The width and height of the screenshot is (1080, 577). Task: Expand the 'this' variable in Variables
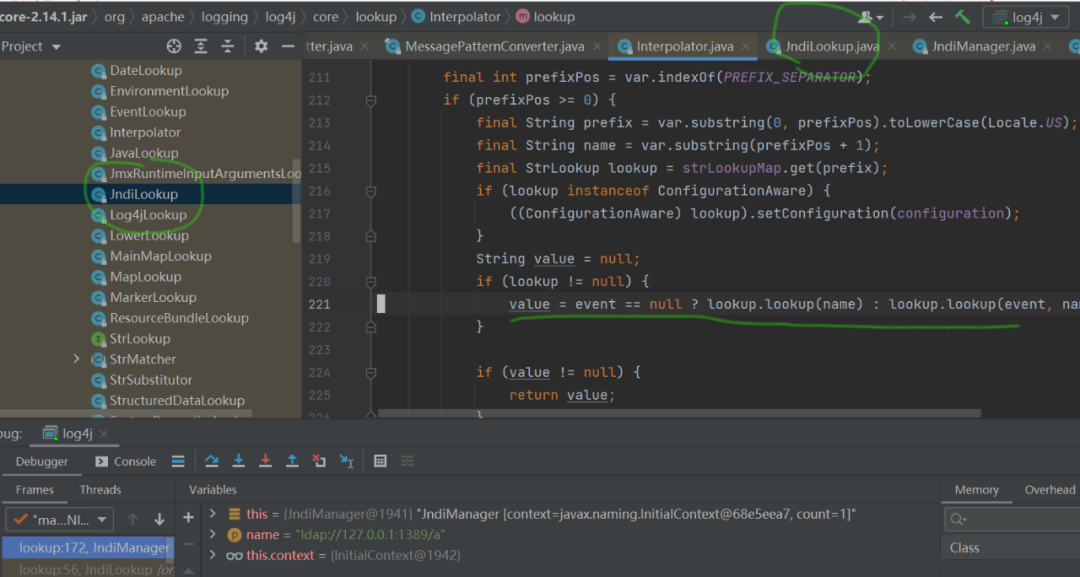coord(212,514)
